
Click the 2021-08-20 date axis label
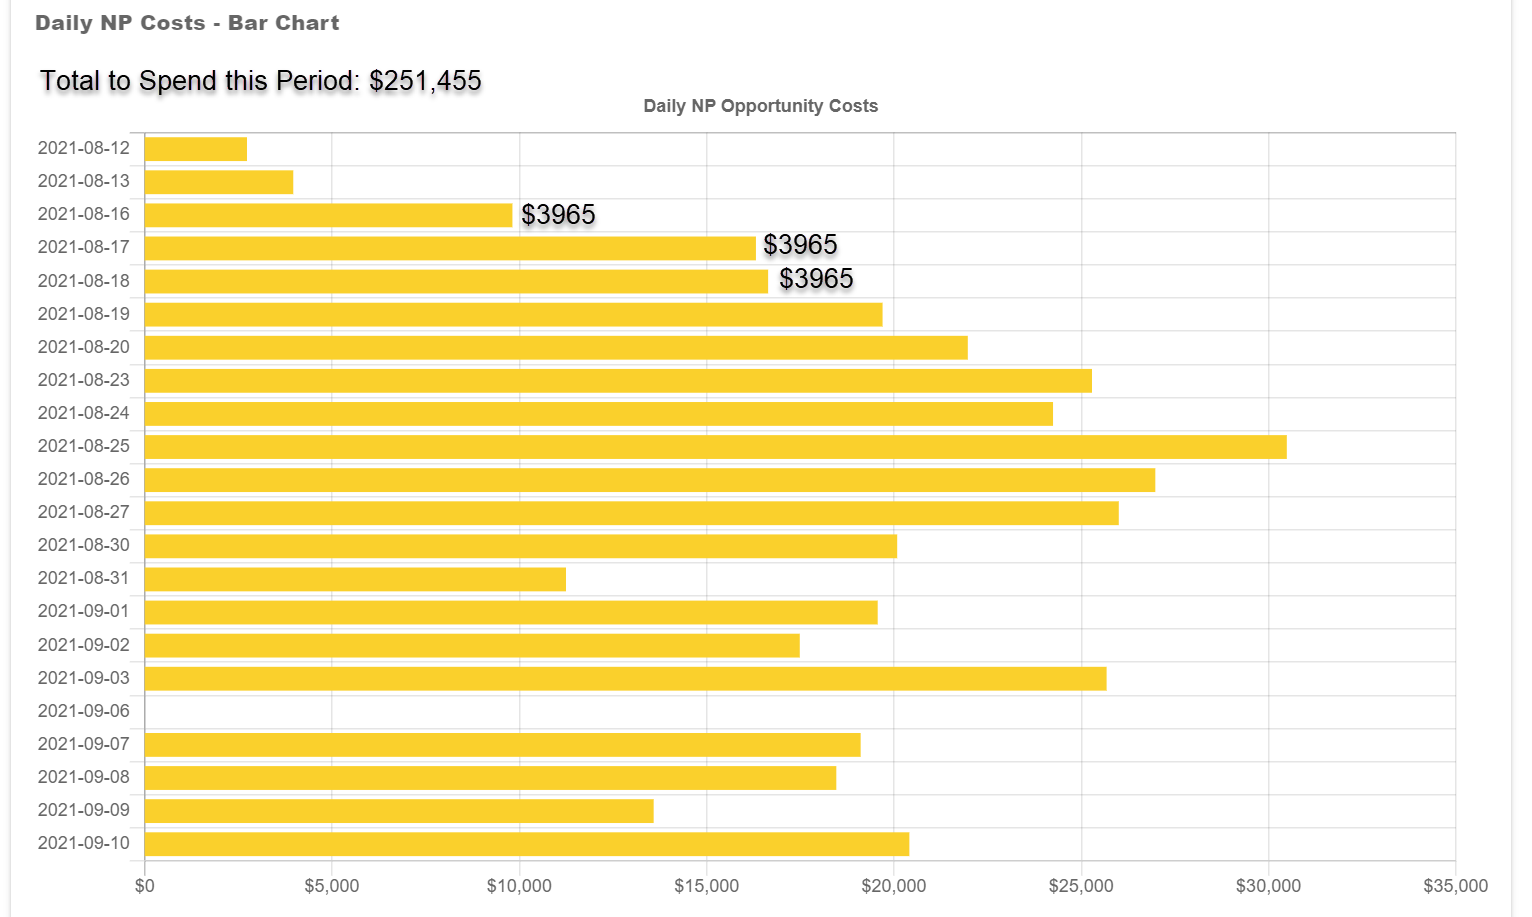(x=84, y=347)
